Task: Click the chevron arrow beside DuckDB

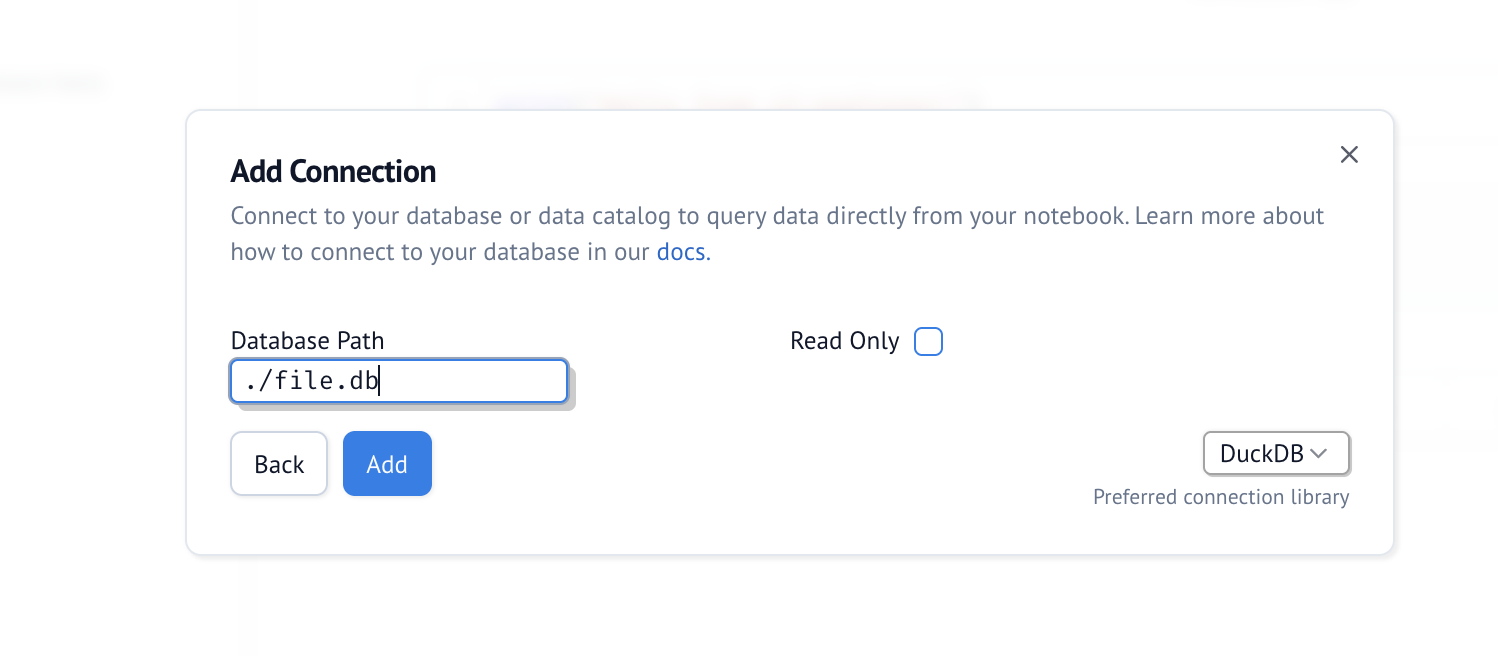Action: click(x=1318, y=454)
